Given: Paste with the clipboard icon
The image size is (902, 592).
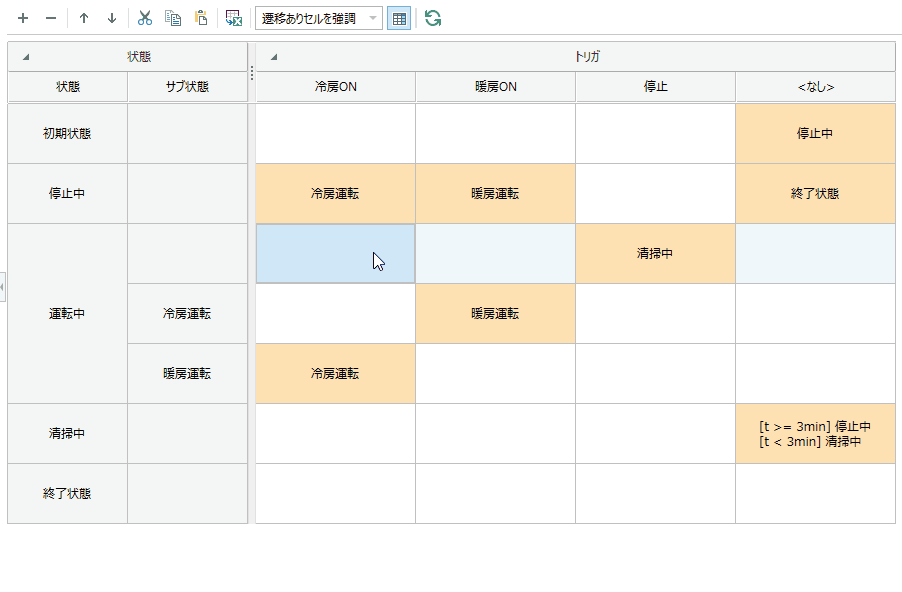Looking at the screenshot, I should pyautogui.click(x=201, y=18).
